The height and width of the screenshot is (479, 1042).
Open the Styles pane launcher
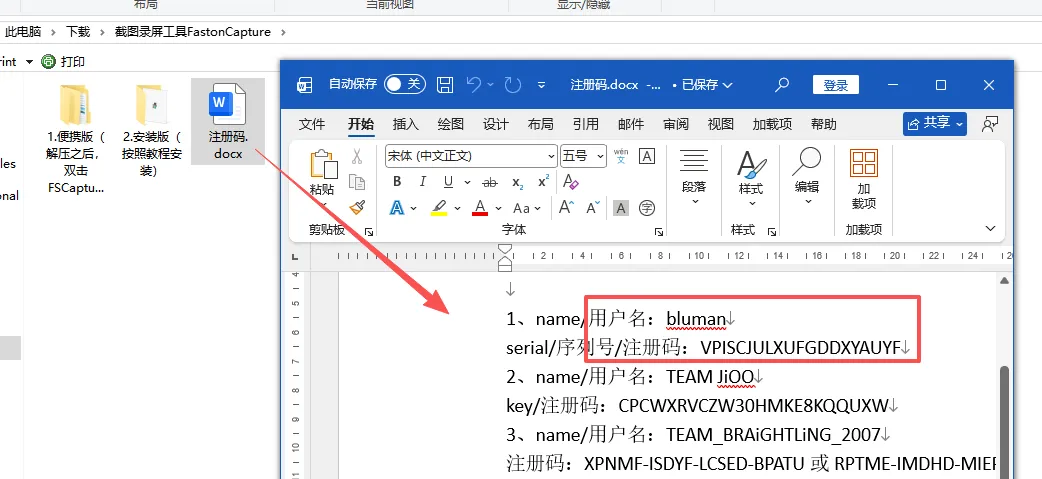772,232
